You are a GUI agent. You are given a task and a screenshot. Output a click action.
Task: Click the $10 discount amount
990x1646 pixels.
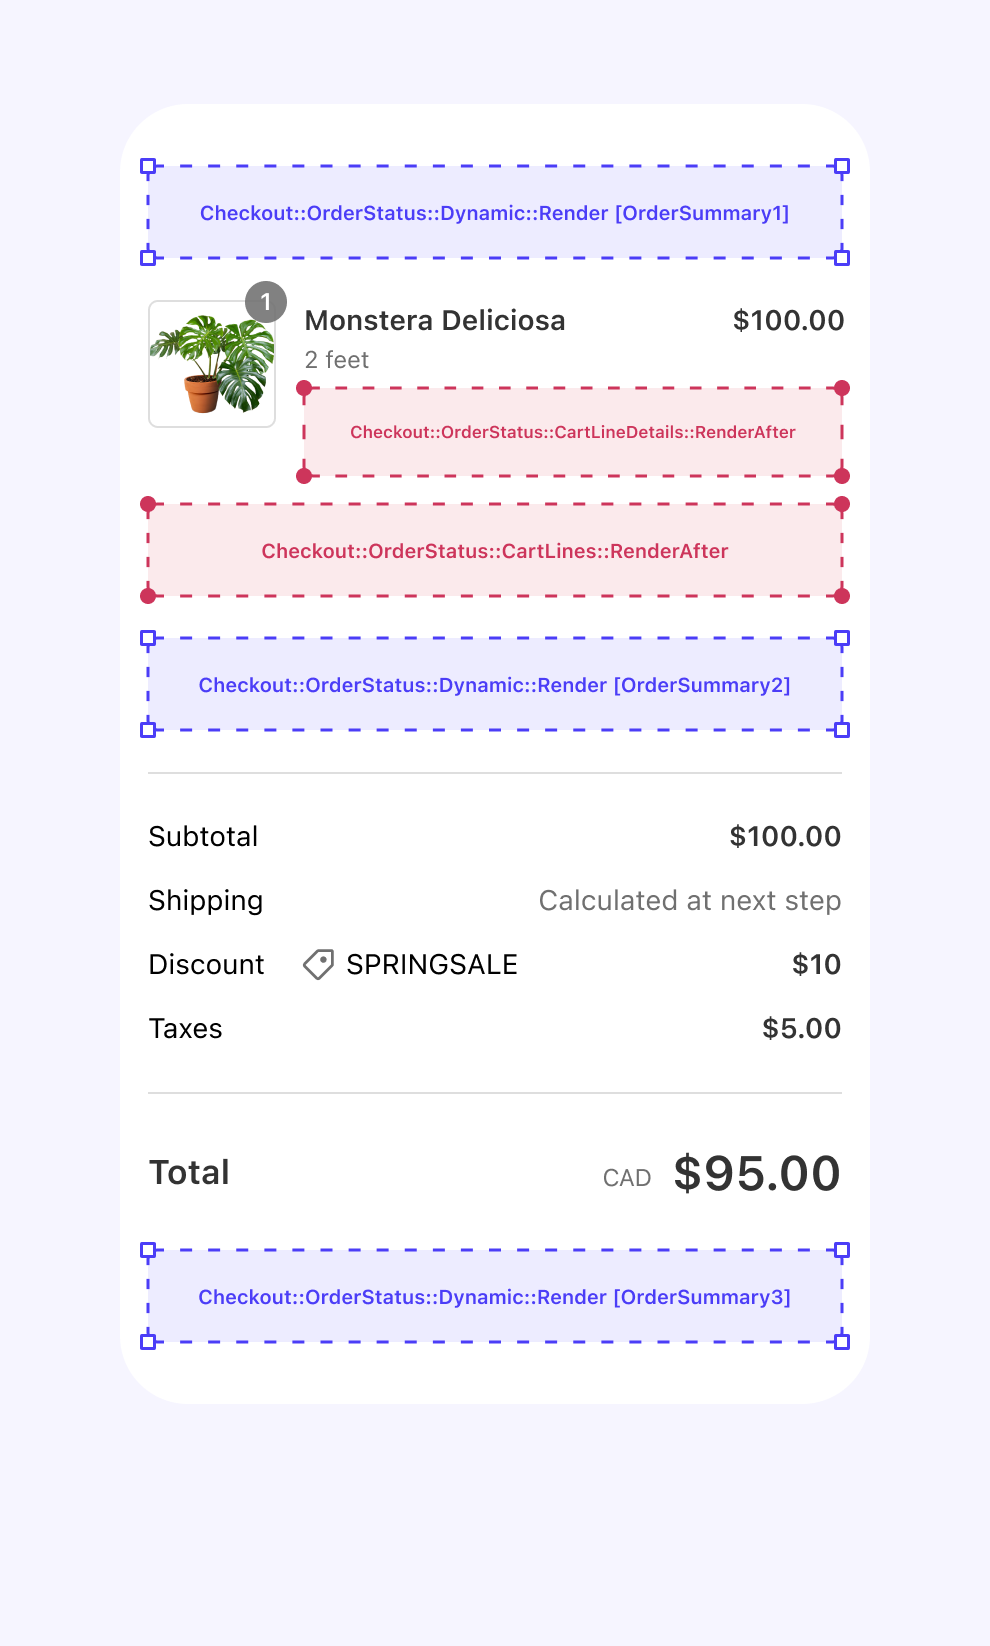[816, 965]
